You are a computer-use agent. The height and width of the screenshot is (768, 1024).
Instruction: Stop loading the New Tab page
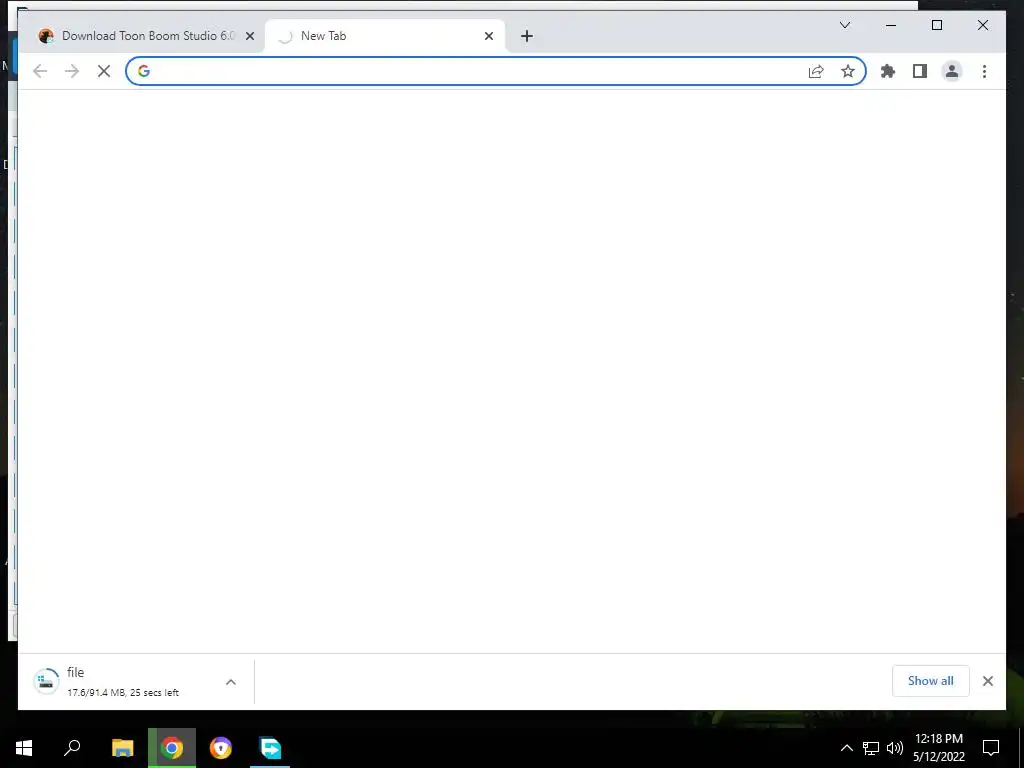[x=104, y=71]
